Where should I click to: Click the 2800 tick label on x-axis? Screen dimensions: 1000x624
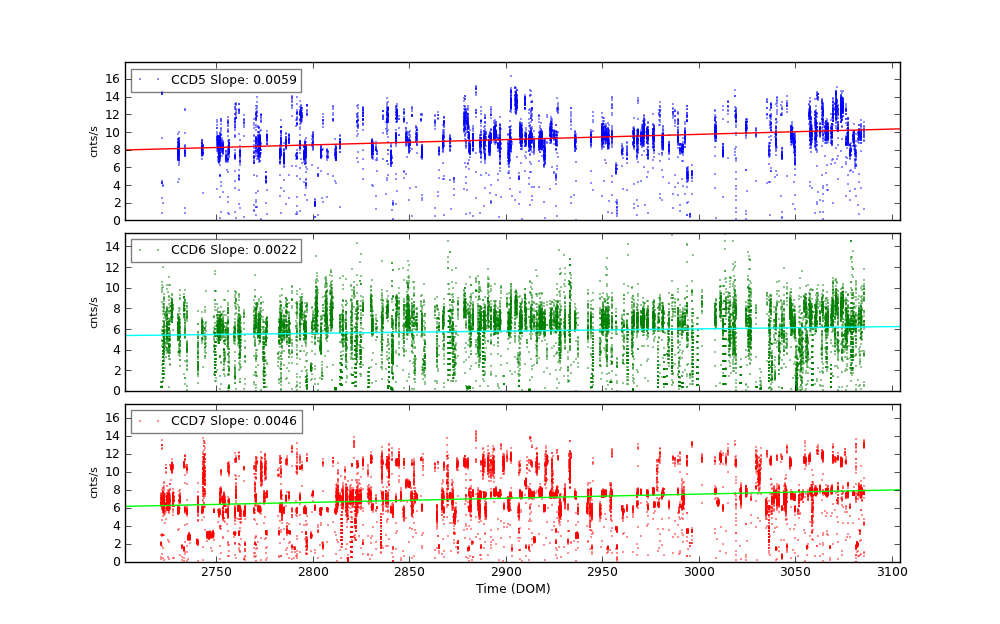(x=313, y=572)
